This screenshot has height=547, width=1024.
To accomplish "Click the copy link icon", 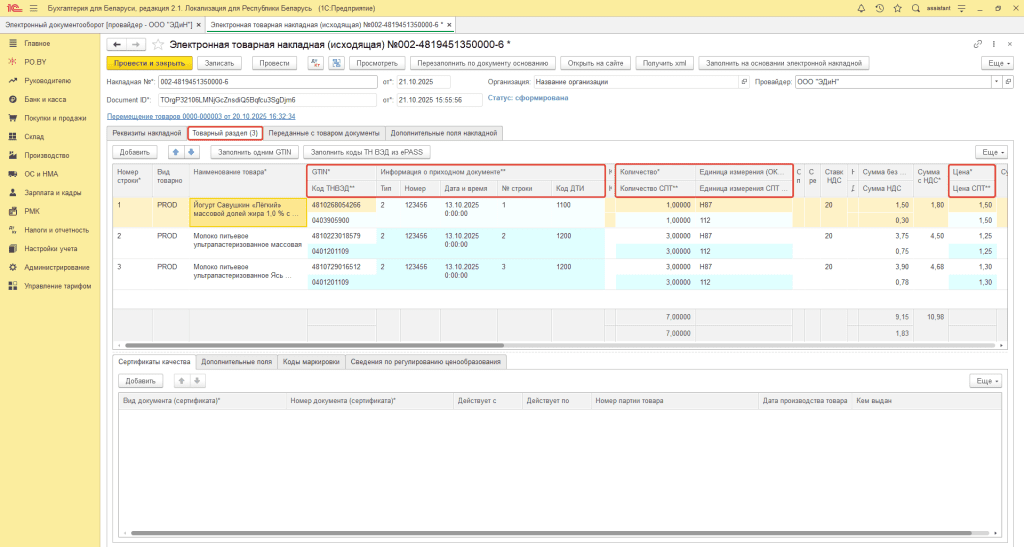I will [x=977, y=45].
